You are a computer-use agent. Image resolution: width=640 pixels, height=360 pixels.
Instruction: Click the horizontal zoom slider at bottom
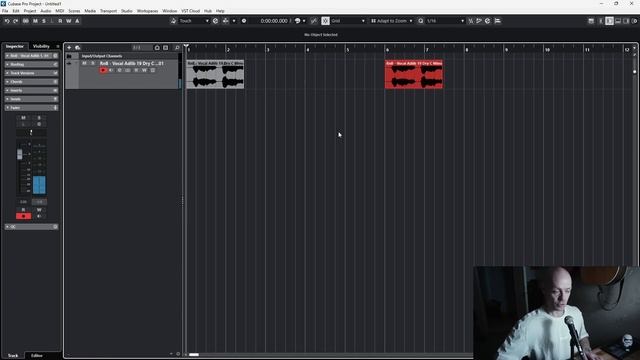pos(194,355)
